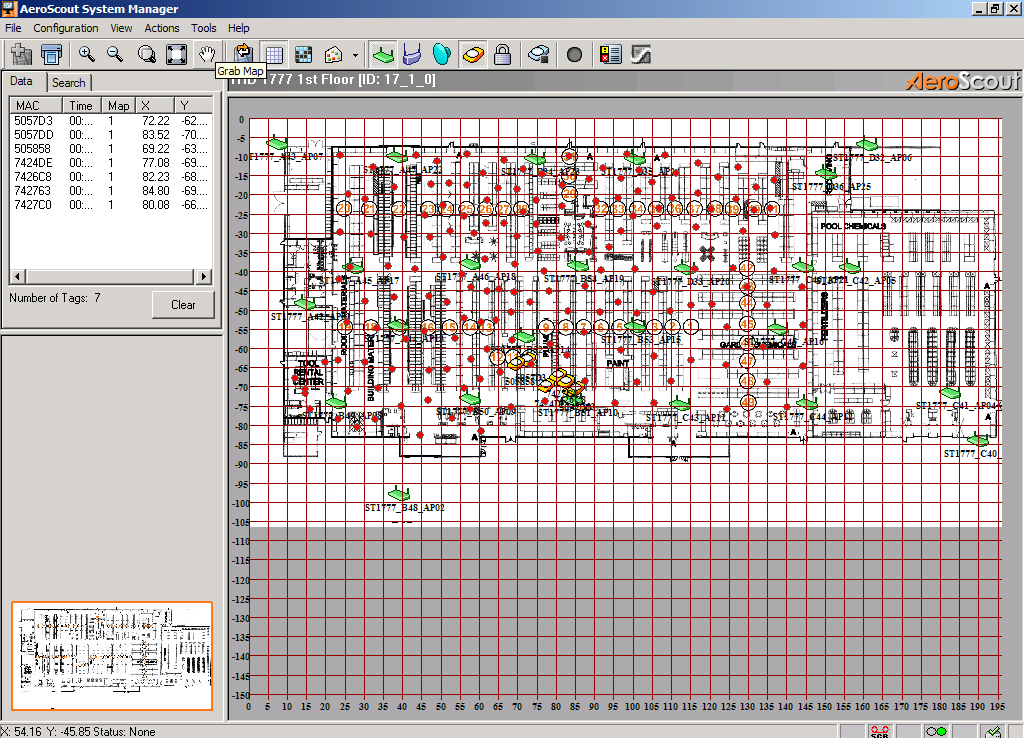Click the color palette map icon
The height and width of the screenshot is (738, 1024).
tap(334, 54)
